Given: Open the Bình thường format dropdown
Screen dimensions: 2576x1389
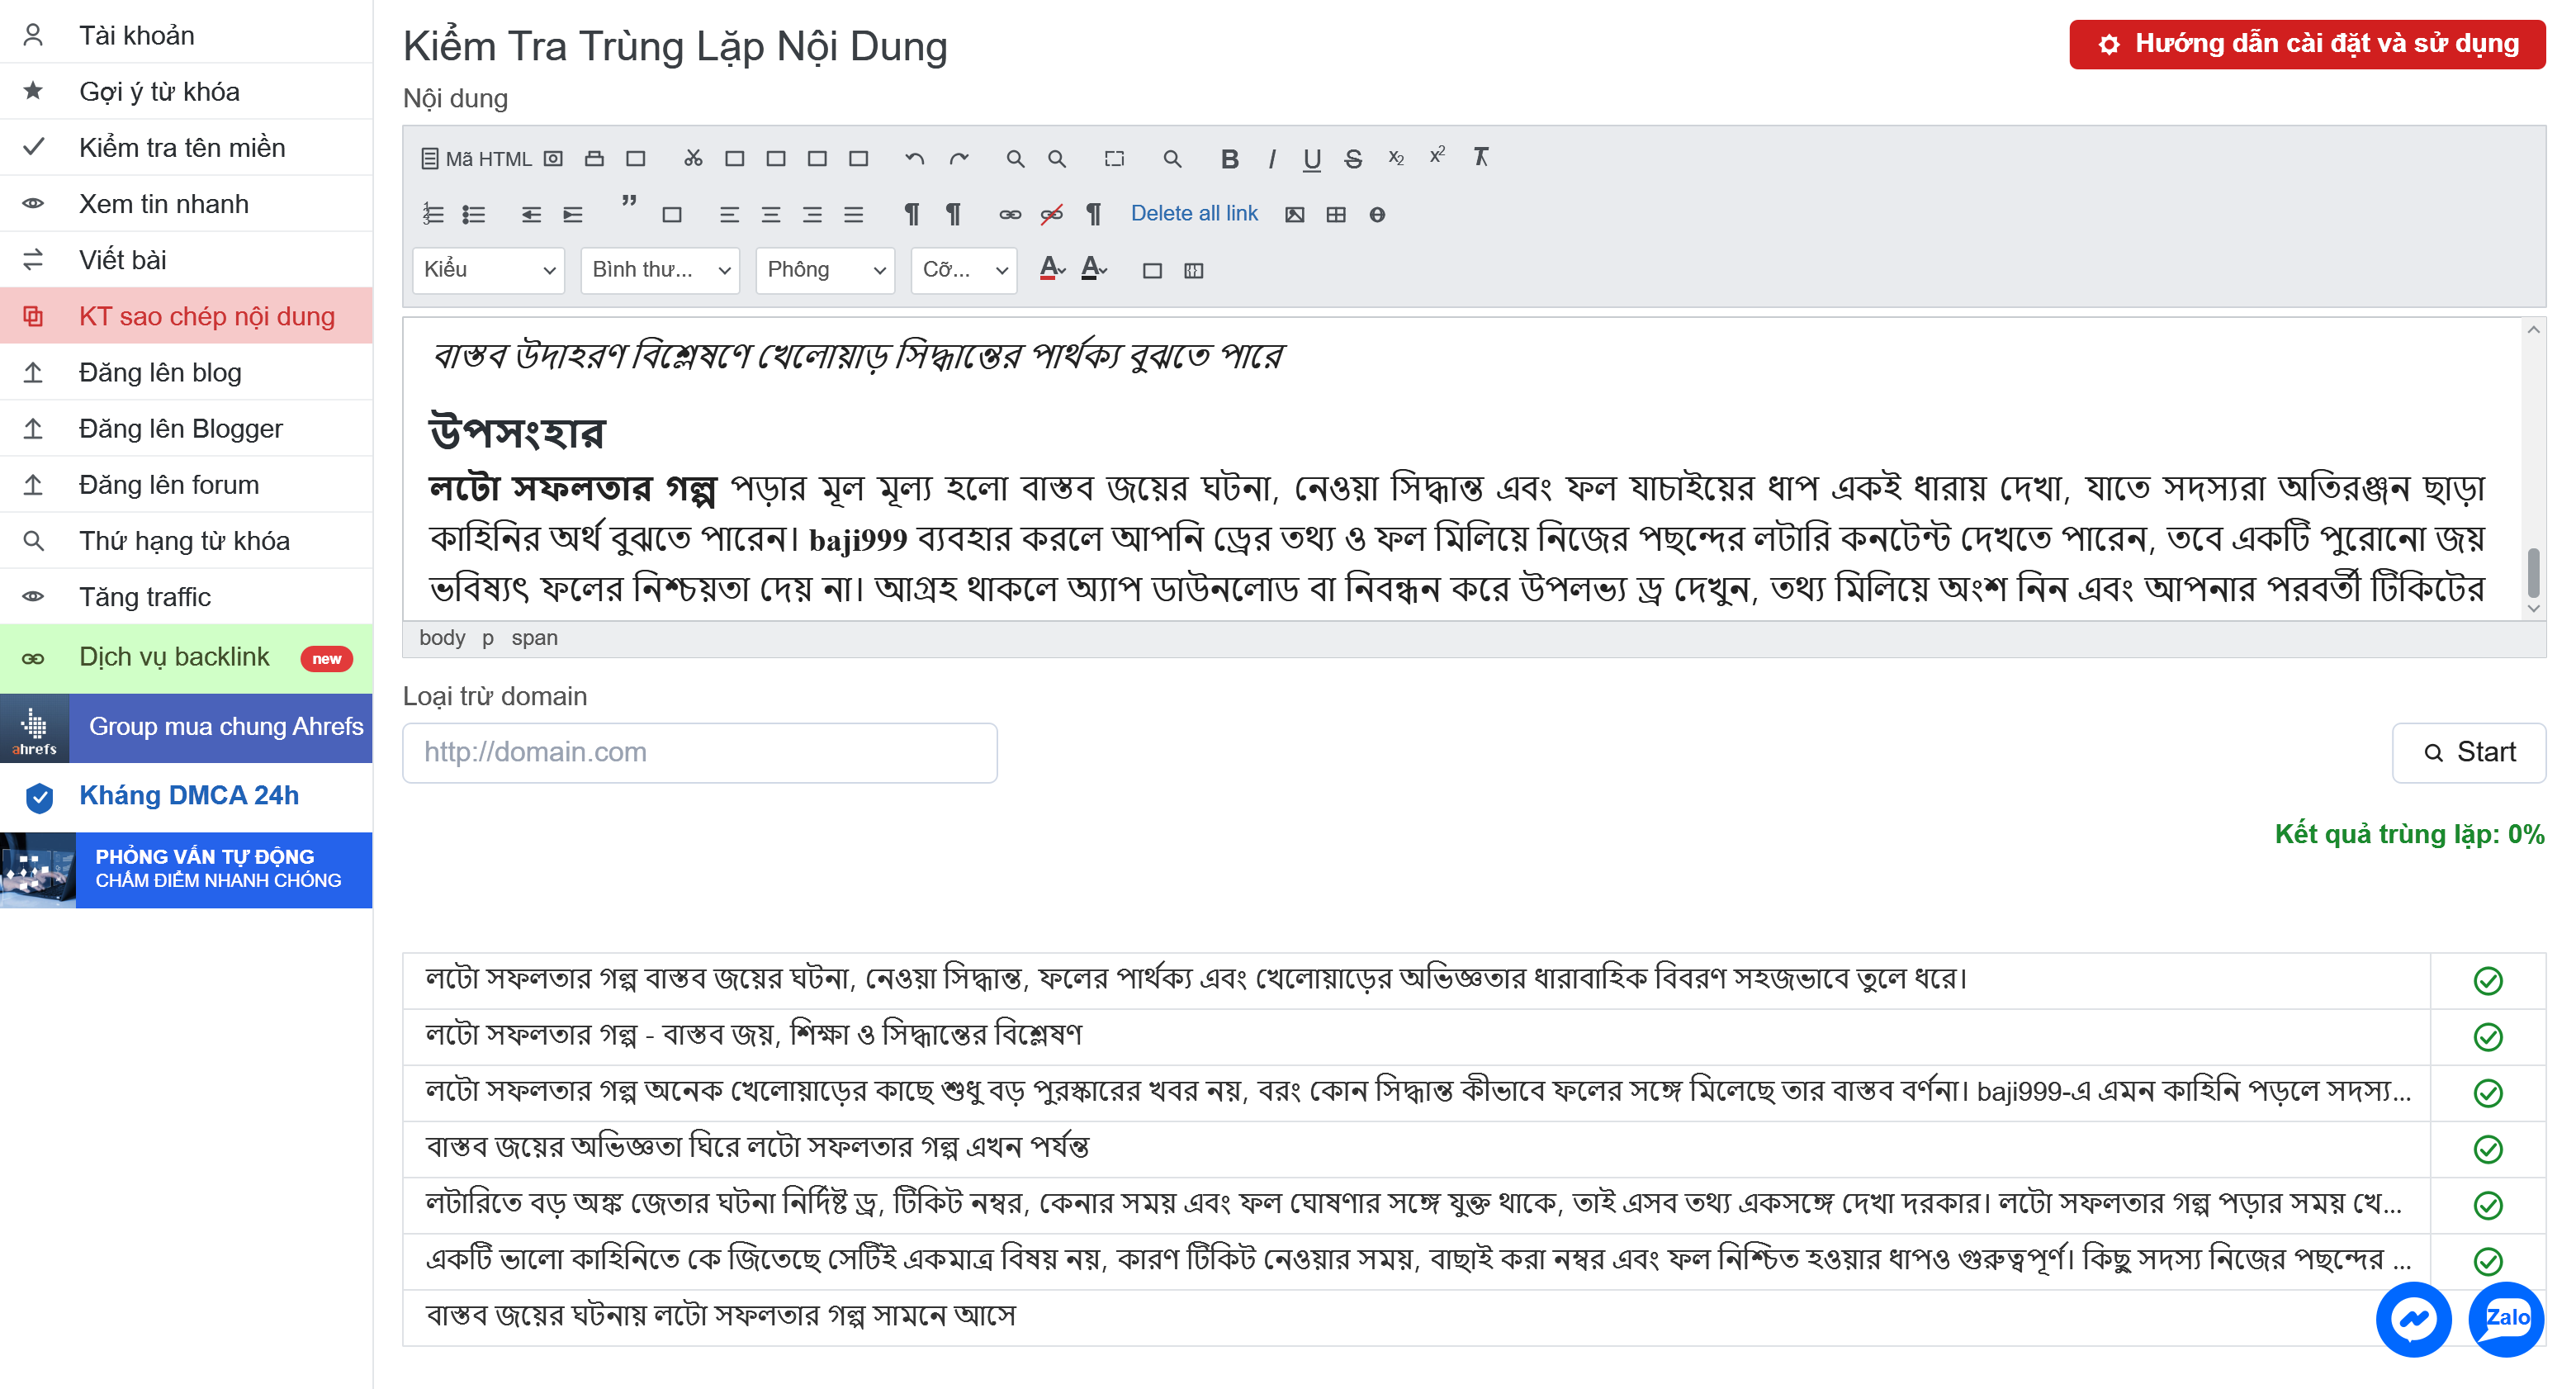Looking at the screenshot, I should point(660,270).
